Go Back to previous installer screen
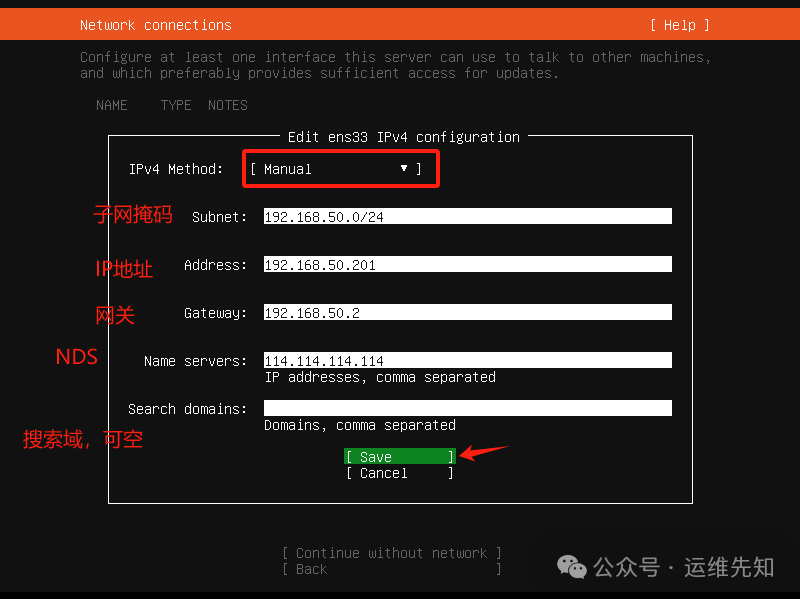 click(392, 569)
